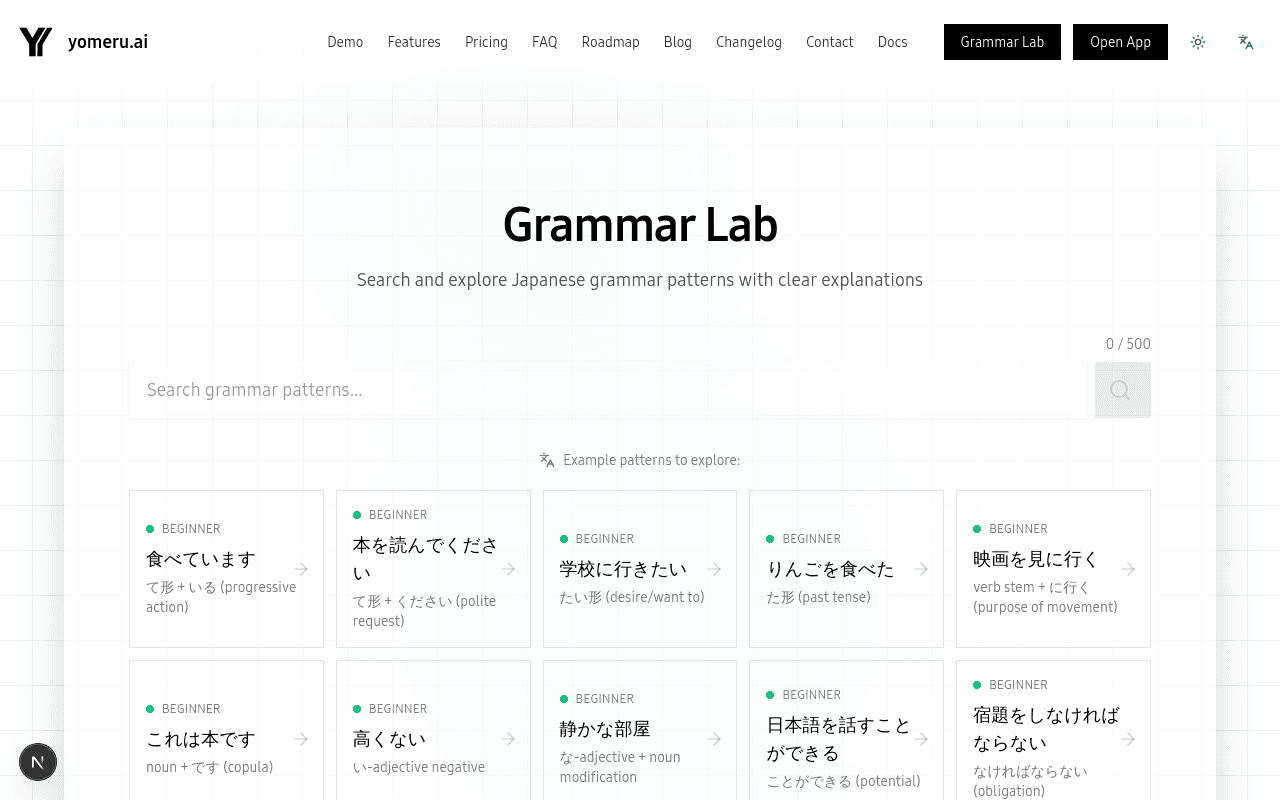Visit the Docs page

892,42
